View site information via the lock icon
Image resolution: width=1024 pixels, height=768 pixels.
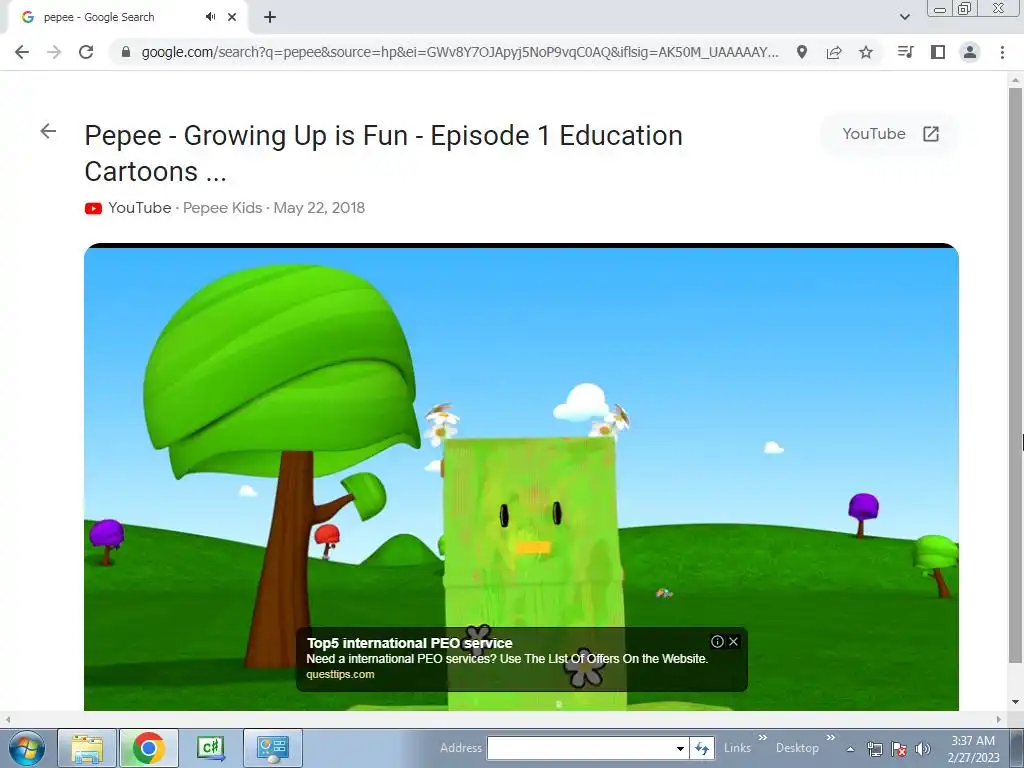tap(126, 52)
